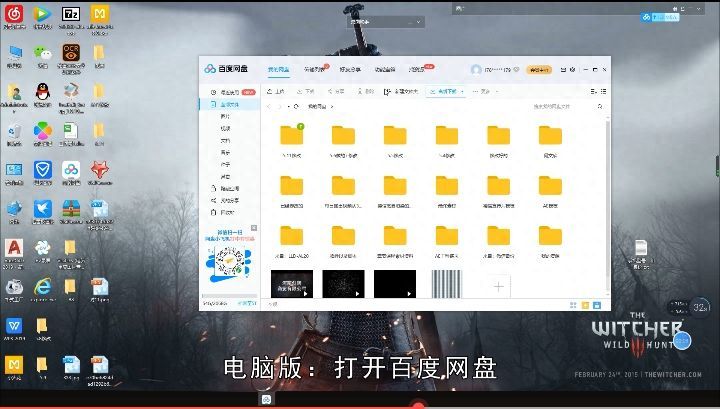The image size is (720, 409).
Task: Click the new folder toolbar button
Action: click(x=401, y=92)
